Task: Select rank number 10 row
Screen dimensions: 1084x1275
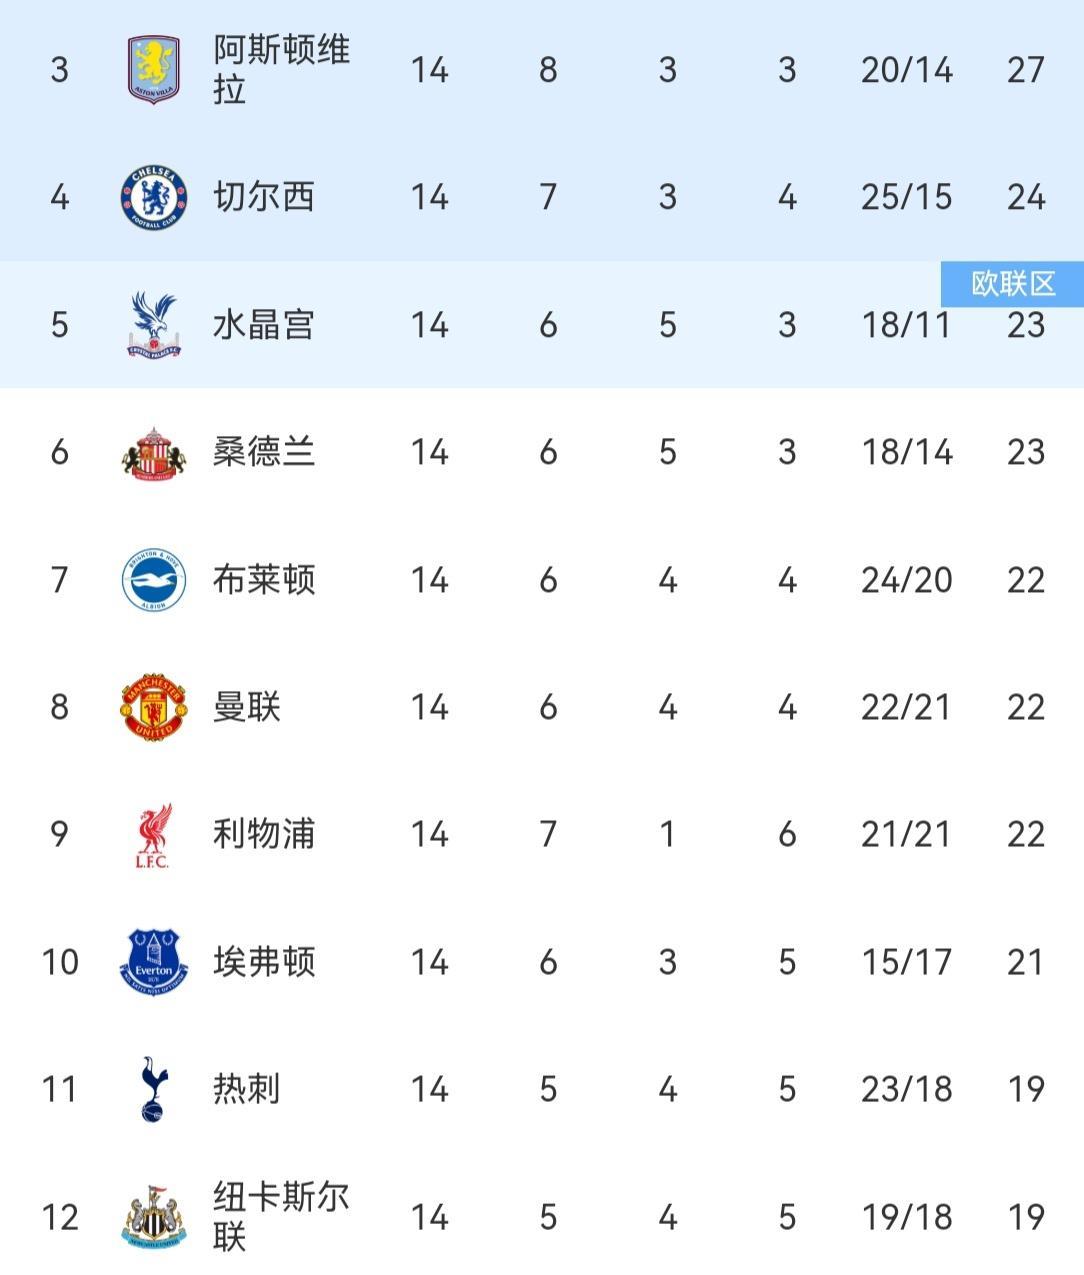Action: pos(60,961)
